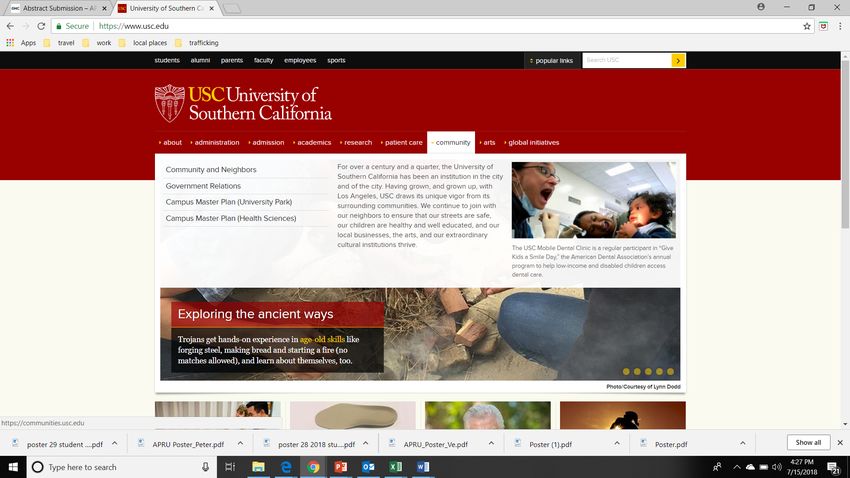Close the University of Southern California tab
Screen dimensions: 850x478
[211, 8]
